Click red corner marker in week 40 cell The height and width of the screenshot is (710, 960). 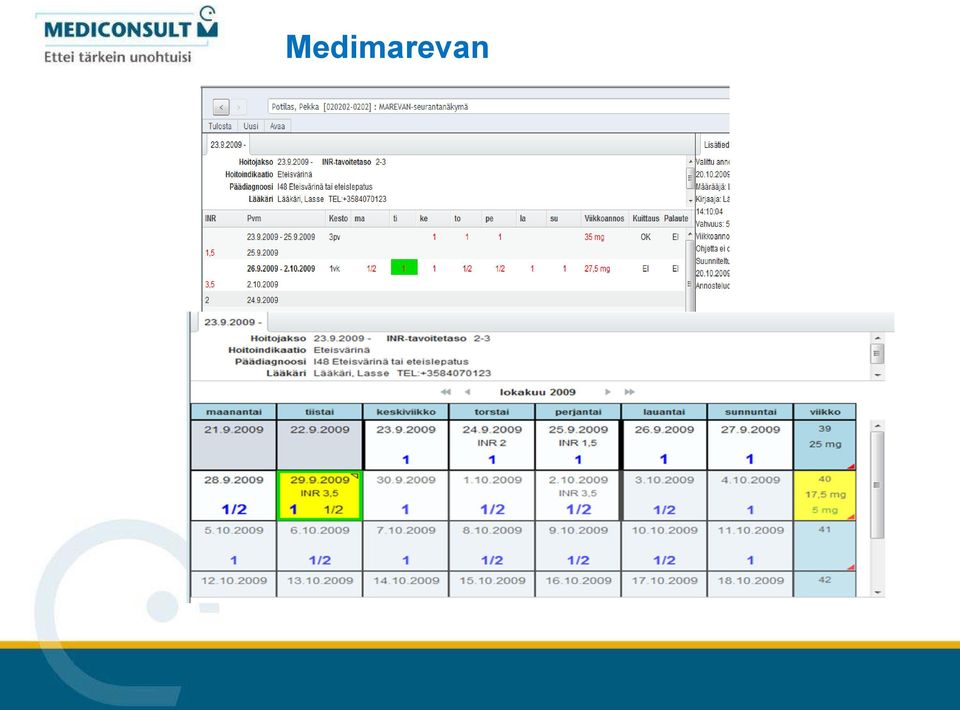point(851,517)
